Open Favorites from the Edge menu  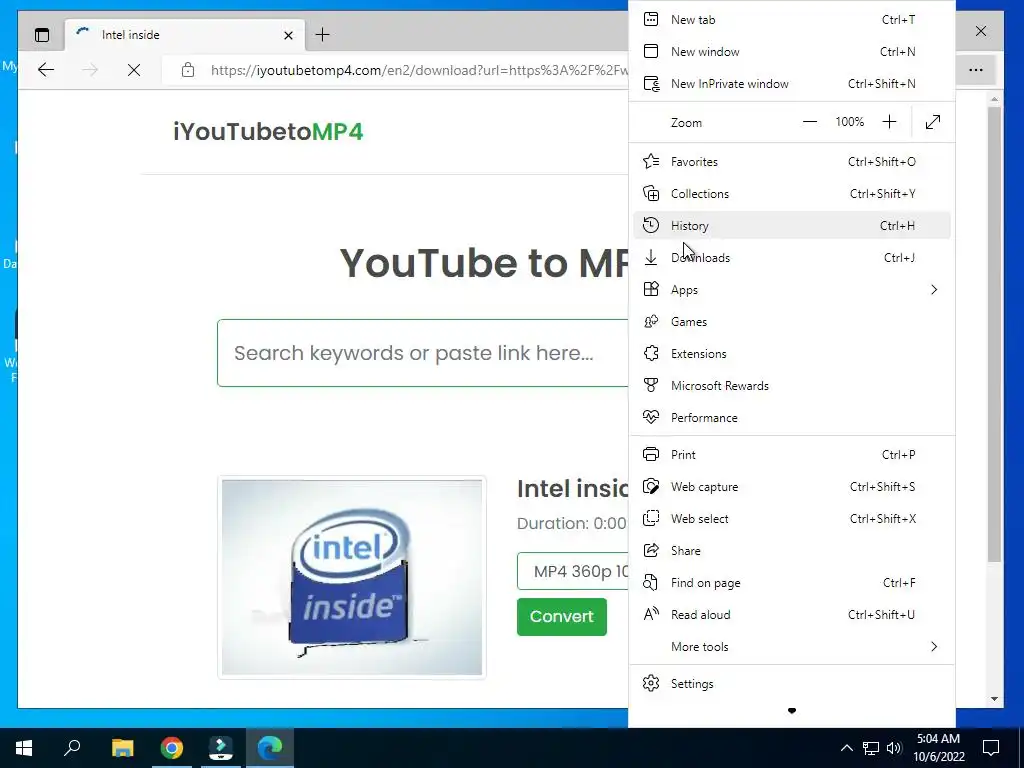(792, 161)
